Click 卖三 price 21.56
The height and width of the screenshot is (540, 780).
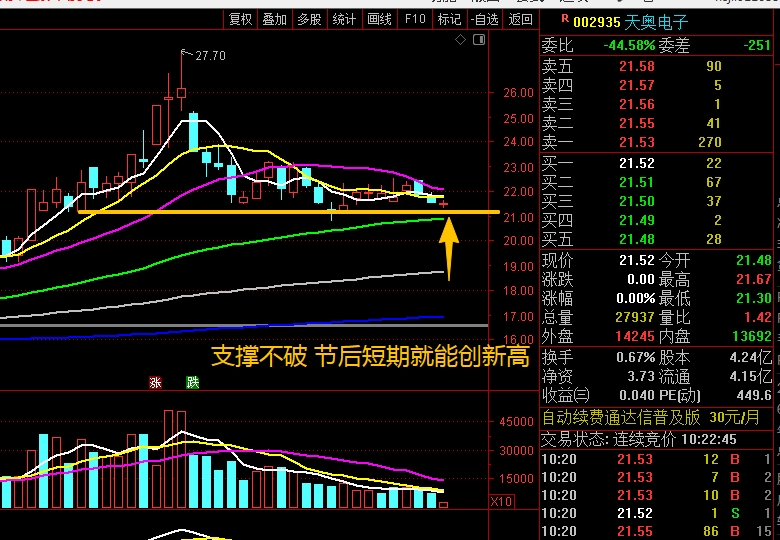coord(637,104)
